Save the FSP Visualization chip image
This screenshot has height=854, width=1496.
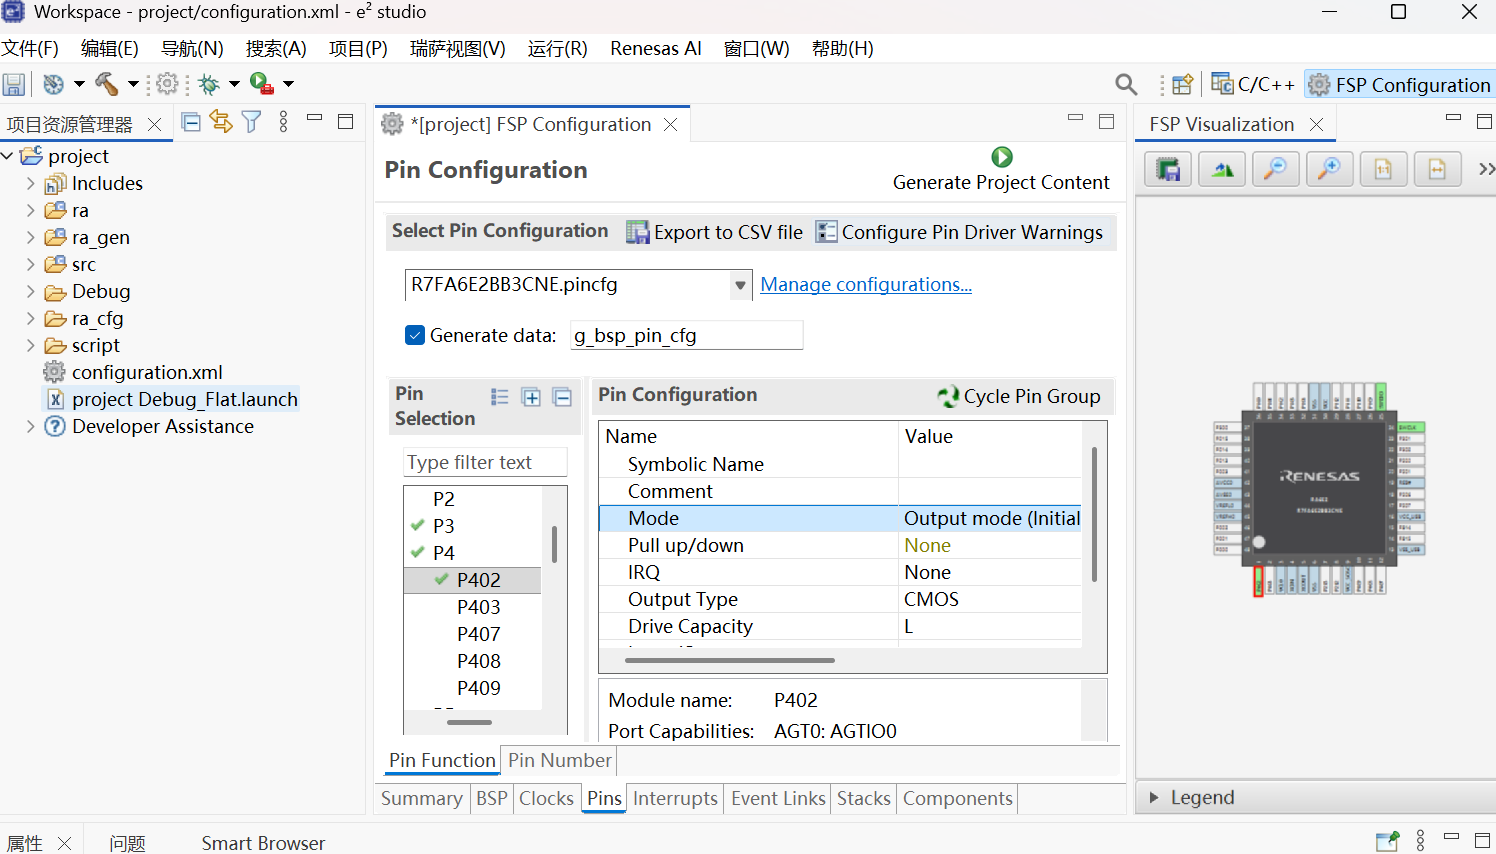1168,169
